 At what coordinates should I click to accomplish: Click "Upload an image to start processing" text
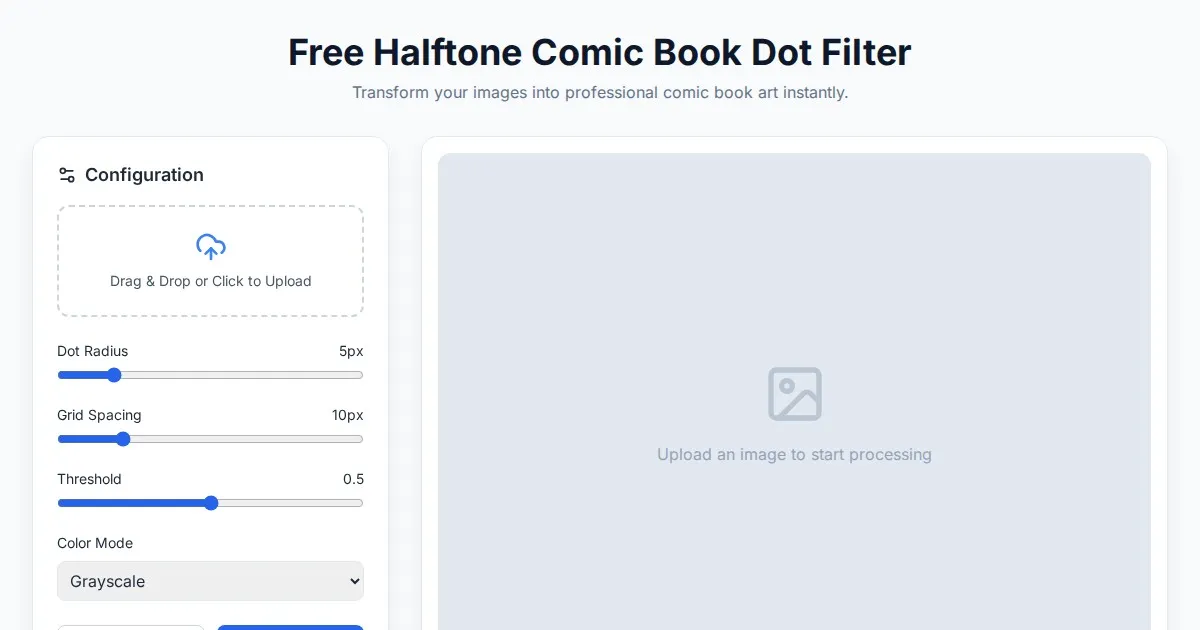click(794, 454)
